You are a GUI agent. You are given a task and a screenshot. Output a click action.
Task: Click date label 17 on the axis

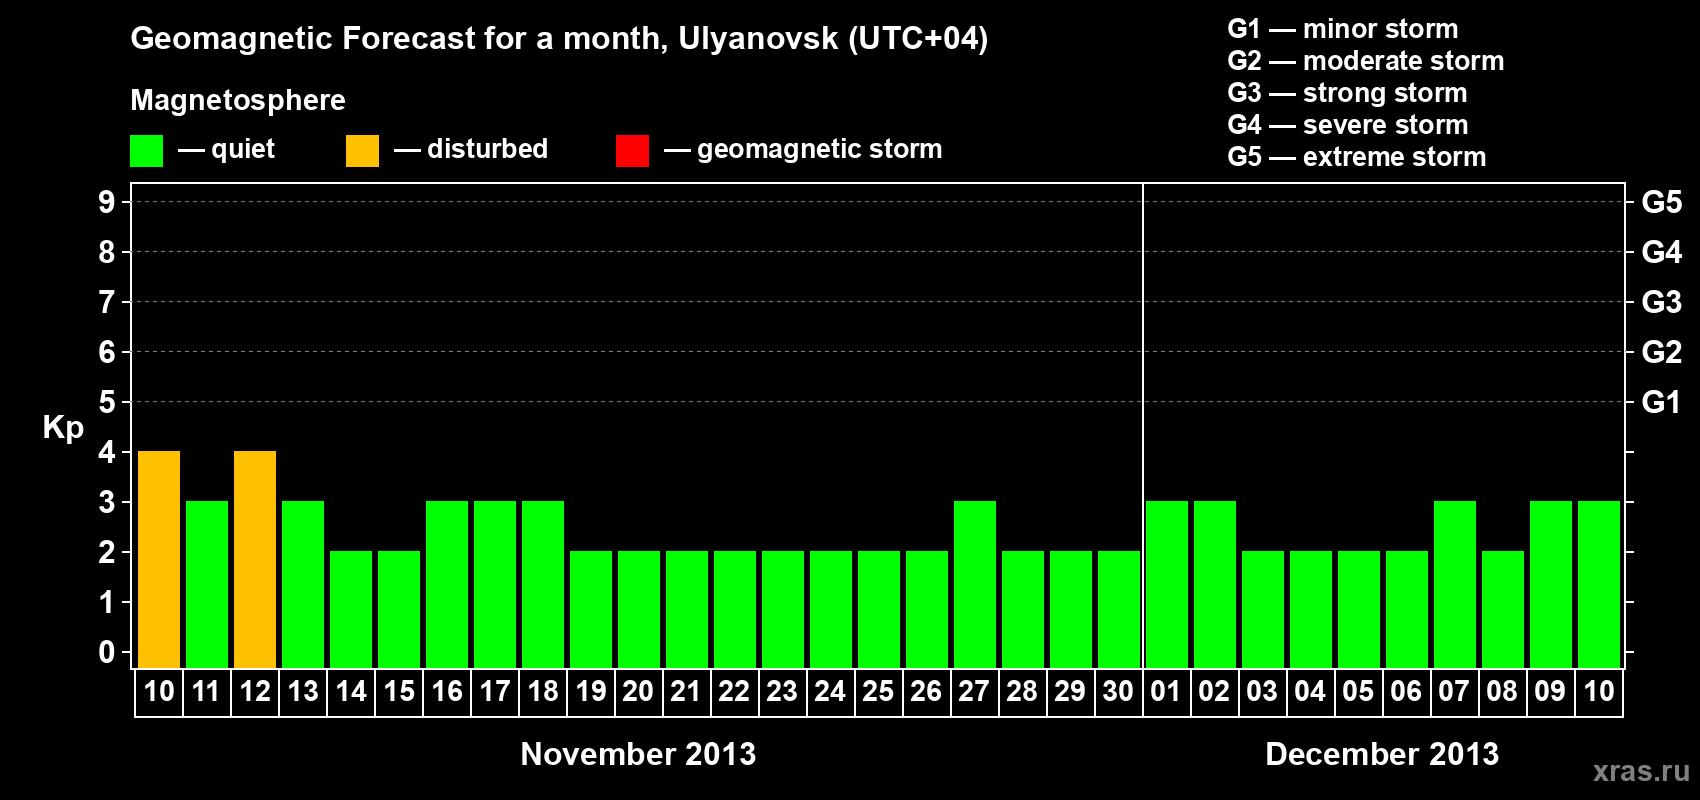495,691
